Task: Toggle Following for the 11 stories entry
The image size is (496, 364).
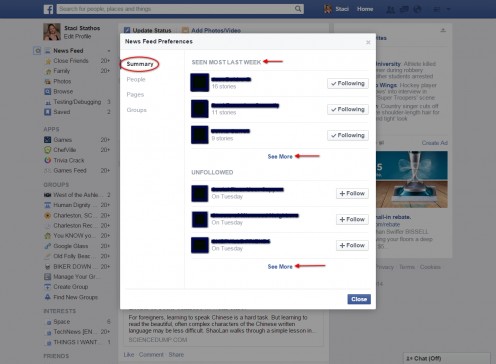Action: pyautogui.click(x=348, y=109)
